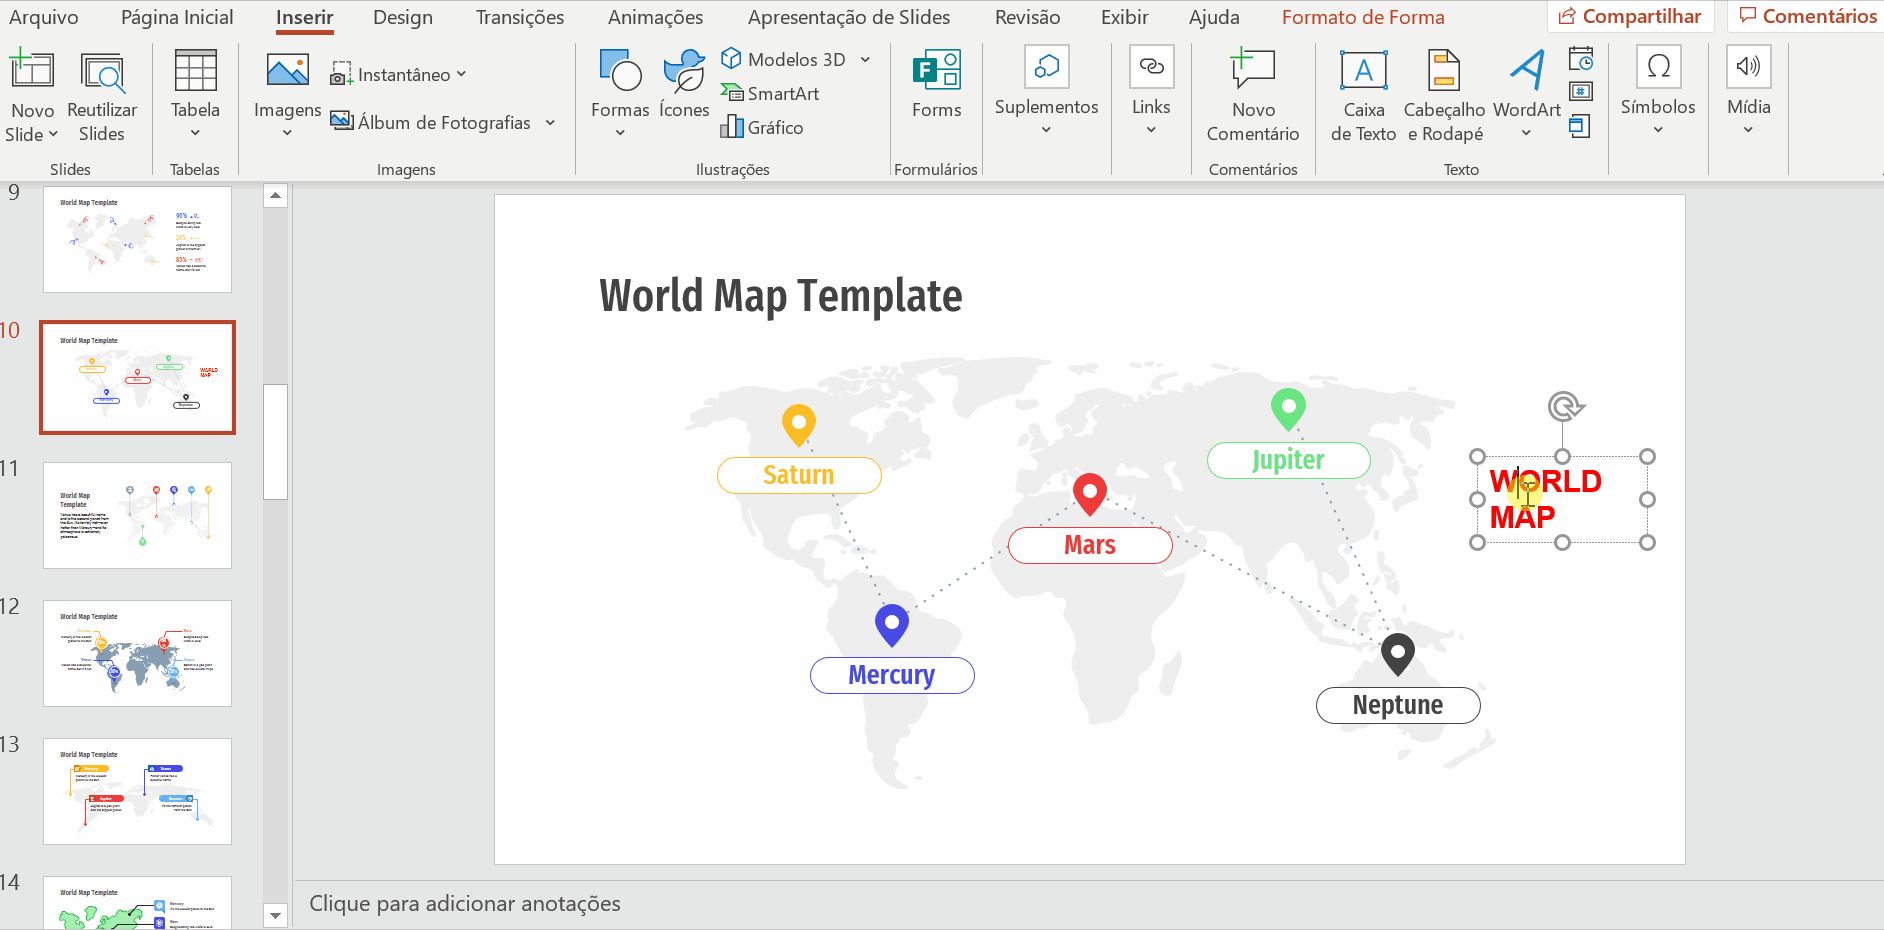Switch to the Página Inicial tab

click(177, 17)
